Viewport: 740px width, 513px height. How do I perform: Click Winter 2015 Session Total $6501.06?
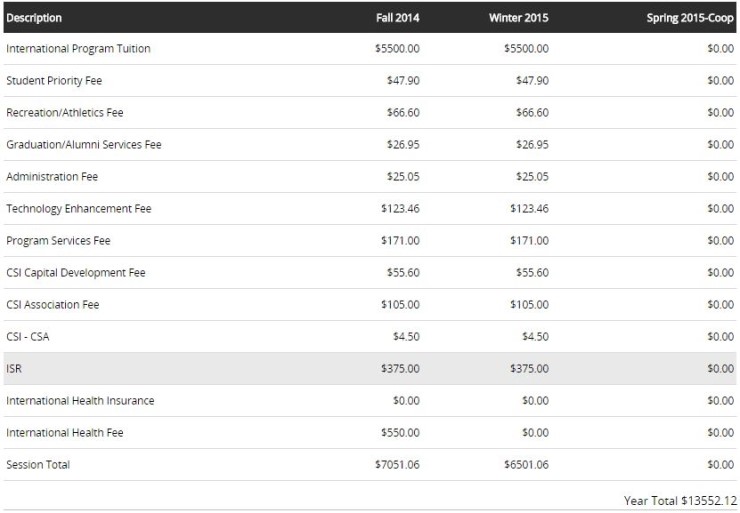pyautogui.click(x=526, y=465)
